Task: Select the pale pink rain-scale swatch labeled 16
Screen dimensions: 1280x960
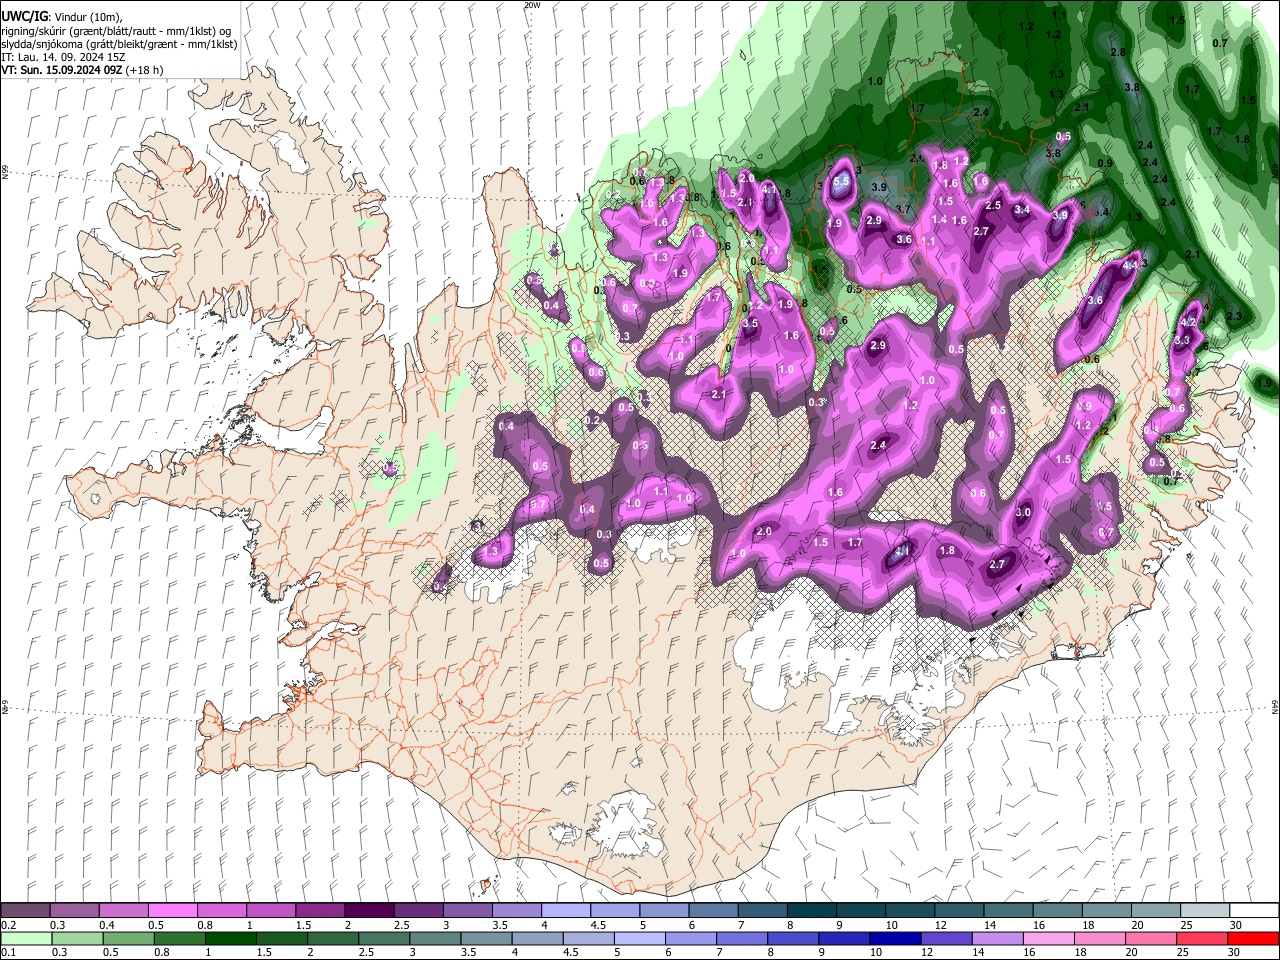Action: point(1047,938)
